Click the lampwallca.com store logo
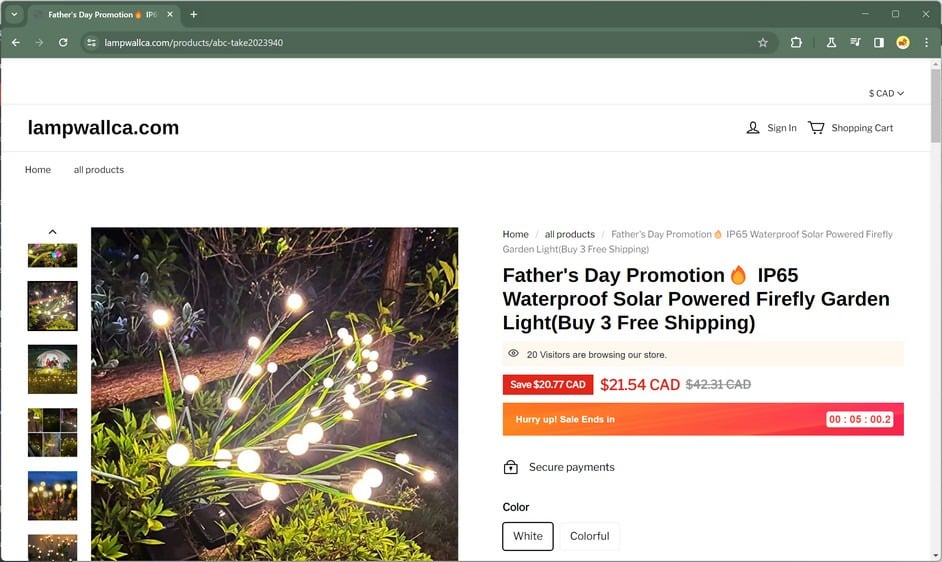This screenshot has width=942, height=562. click(x=103, y=128)
